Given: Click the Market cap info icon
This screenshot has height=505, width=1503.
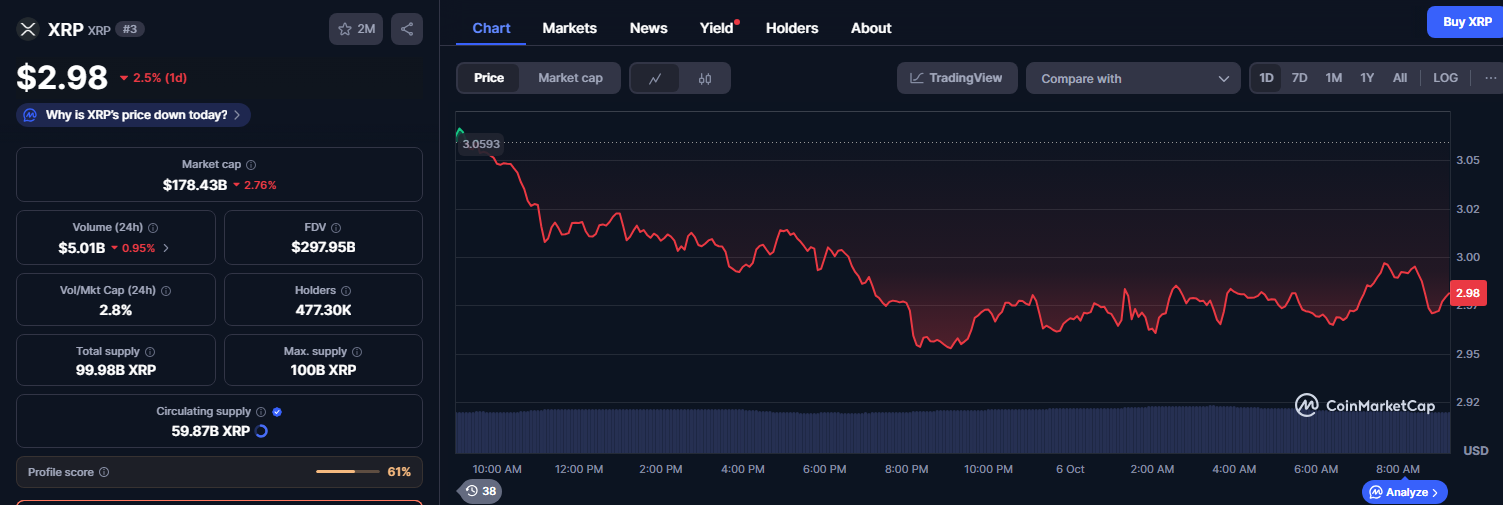Looking at the screenshot, I should coord(251,165).
